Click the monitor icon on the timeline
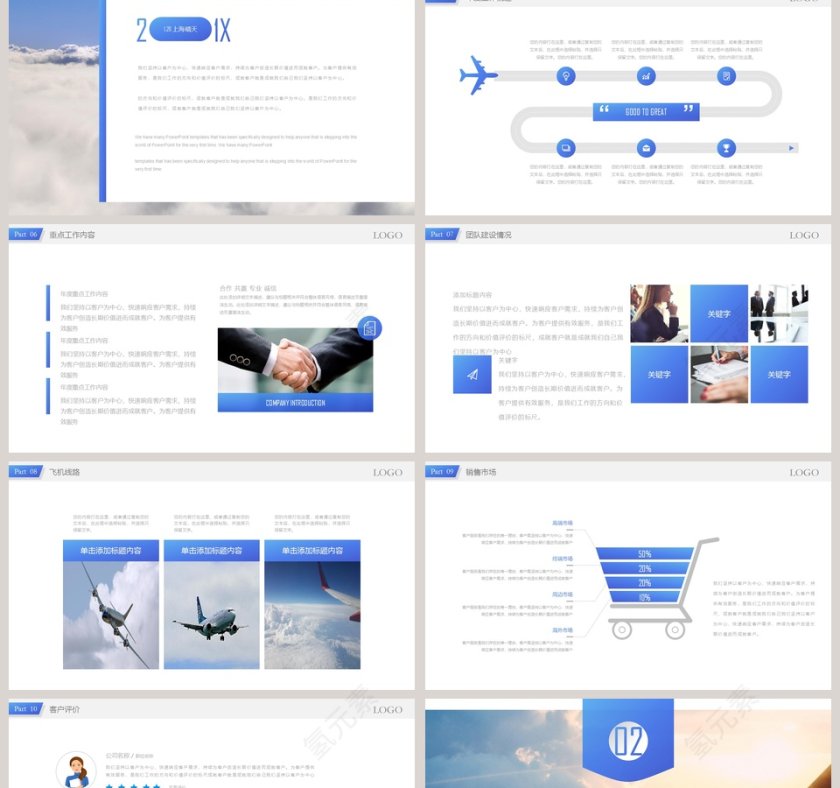Screen dimensions: 840x788 (566, 148)
